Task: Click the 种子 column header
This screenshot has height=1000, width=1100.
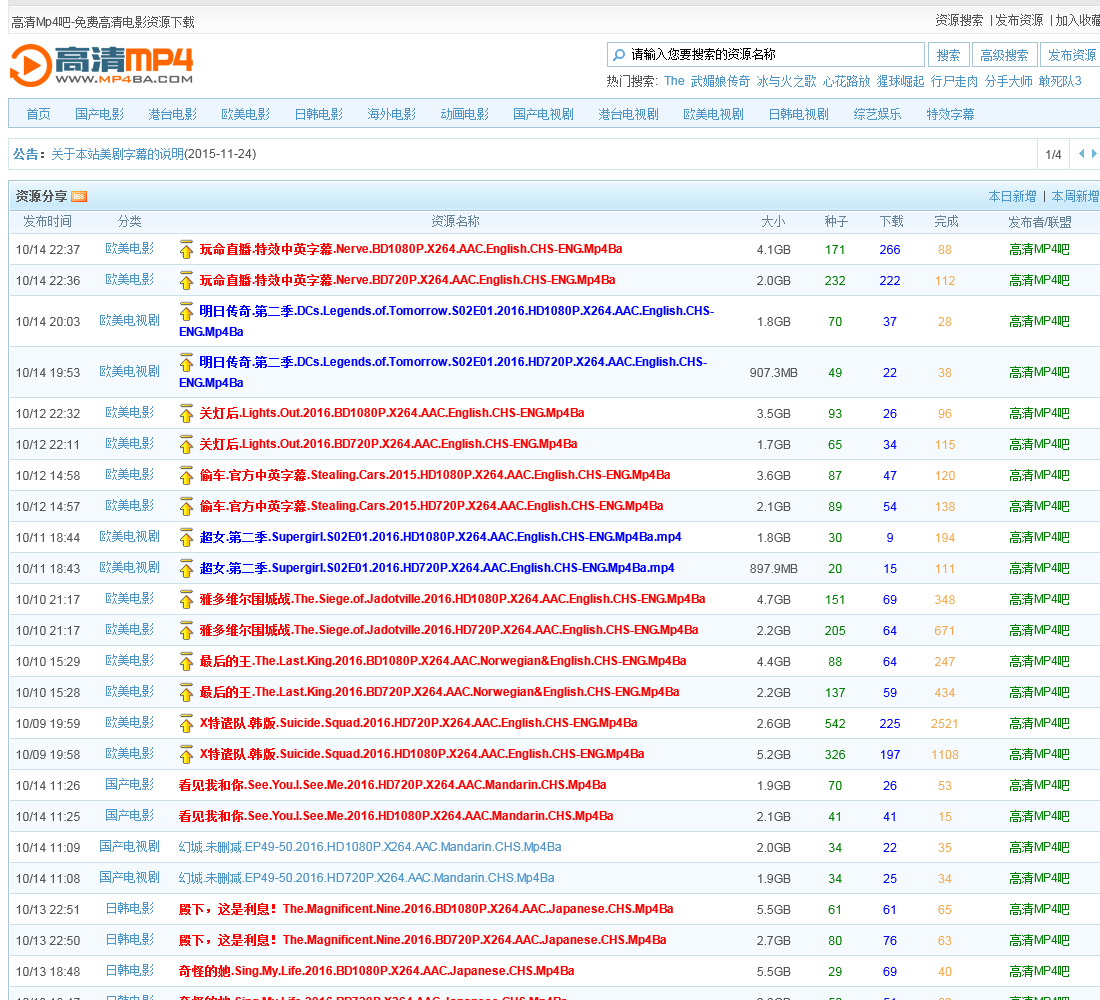Action: pos(836,222)
